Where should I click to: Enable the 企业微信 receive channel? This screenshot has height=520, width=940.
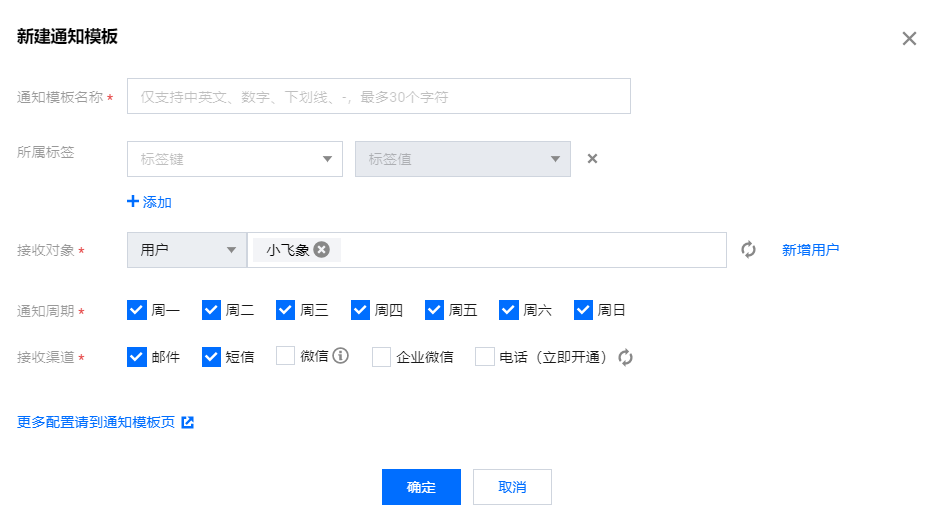click(381, 357)
